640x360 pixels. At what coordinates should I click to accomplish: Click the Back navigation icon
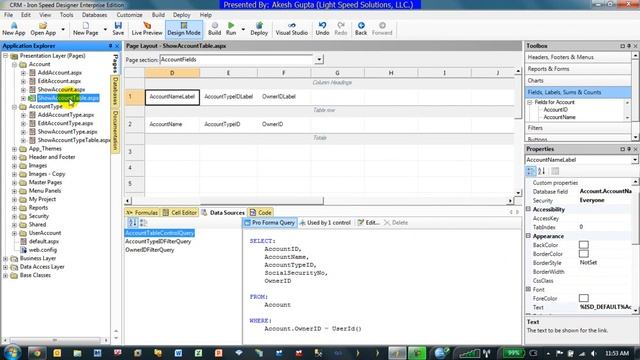click(x=361, y=29)
